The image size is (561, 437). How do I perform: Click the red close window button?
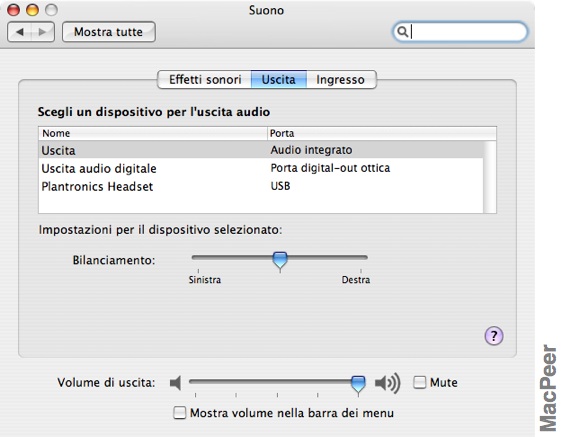coord(13,10)
